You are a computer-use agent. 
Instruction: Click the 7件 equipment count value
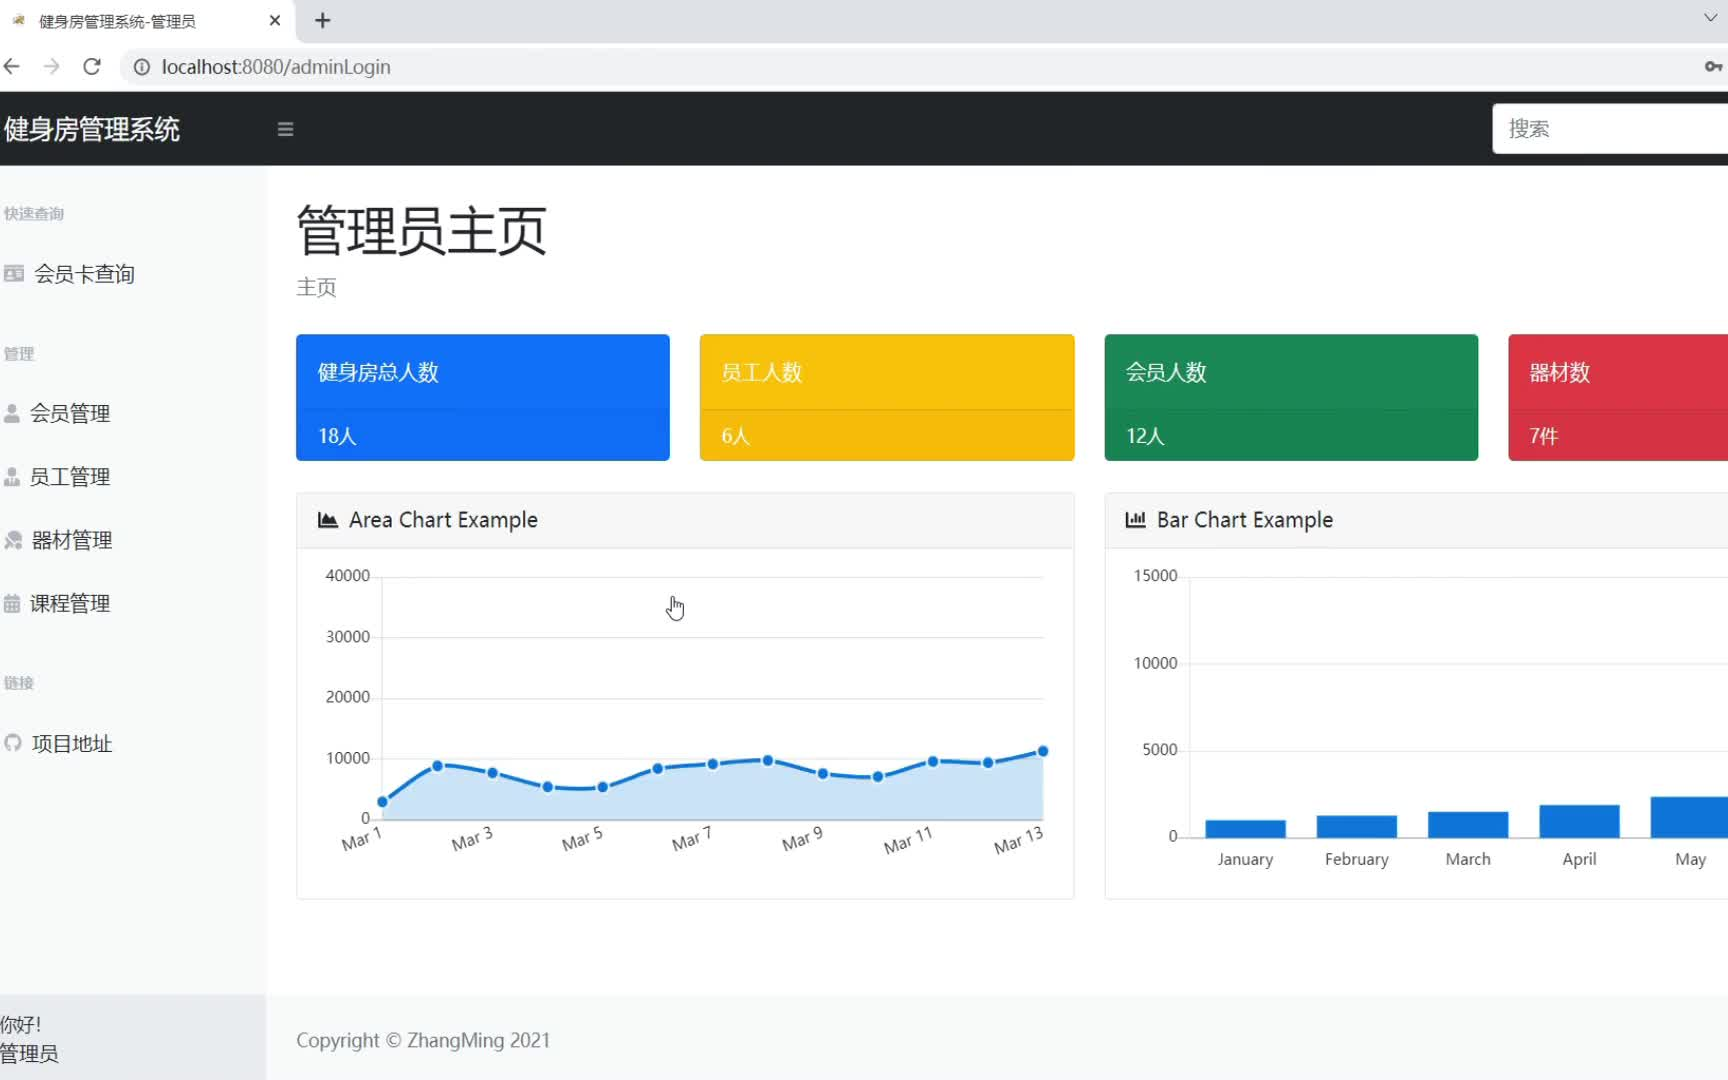1543,436
